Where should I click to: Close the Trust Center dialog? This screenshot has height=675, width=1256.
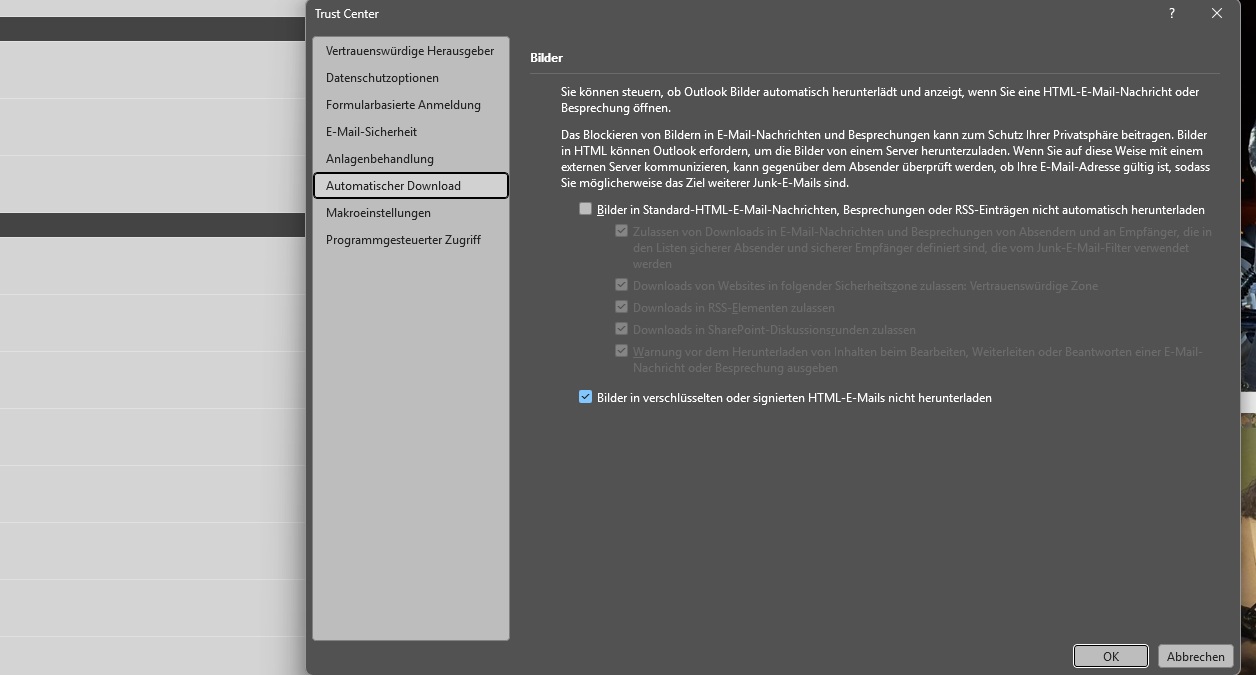1217,13
